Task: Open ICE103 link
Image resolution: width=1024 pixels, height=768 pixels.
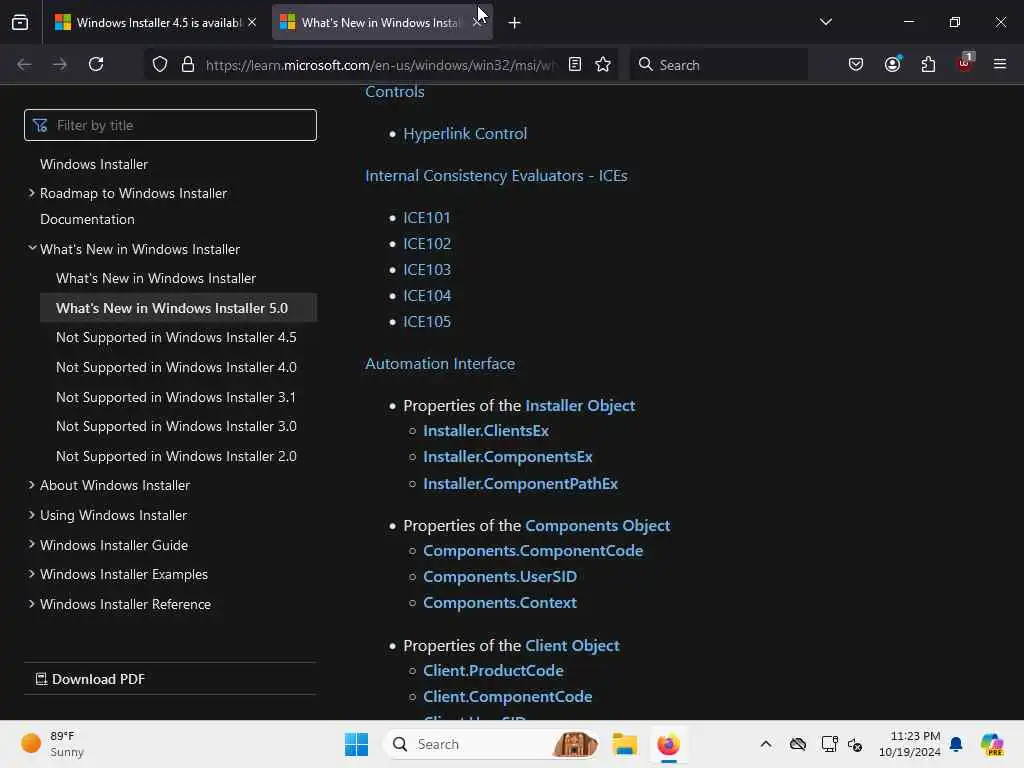Action: pos(427,270)
